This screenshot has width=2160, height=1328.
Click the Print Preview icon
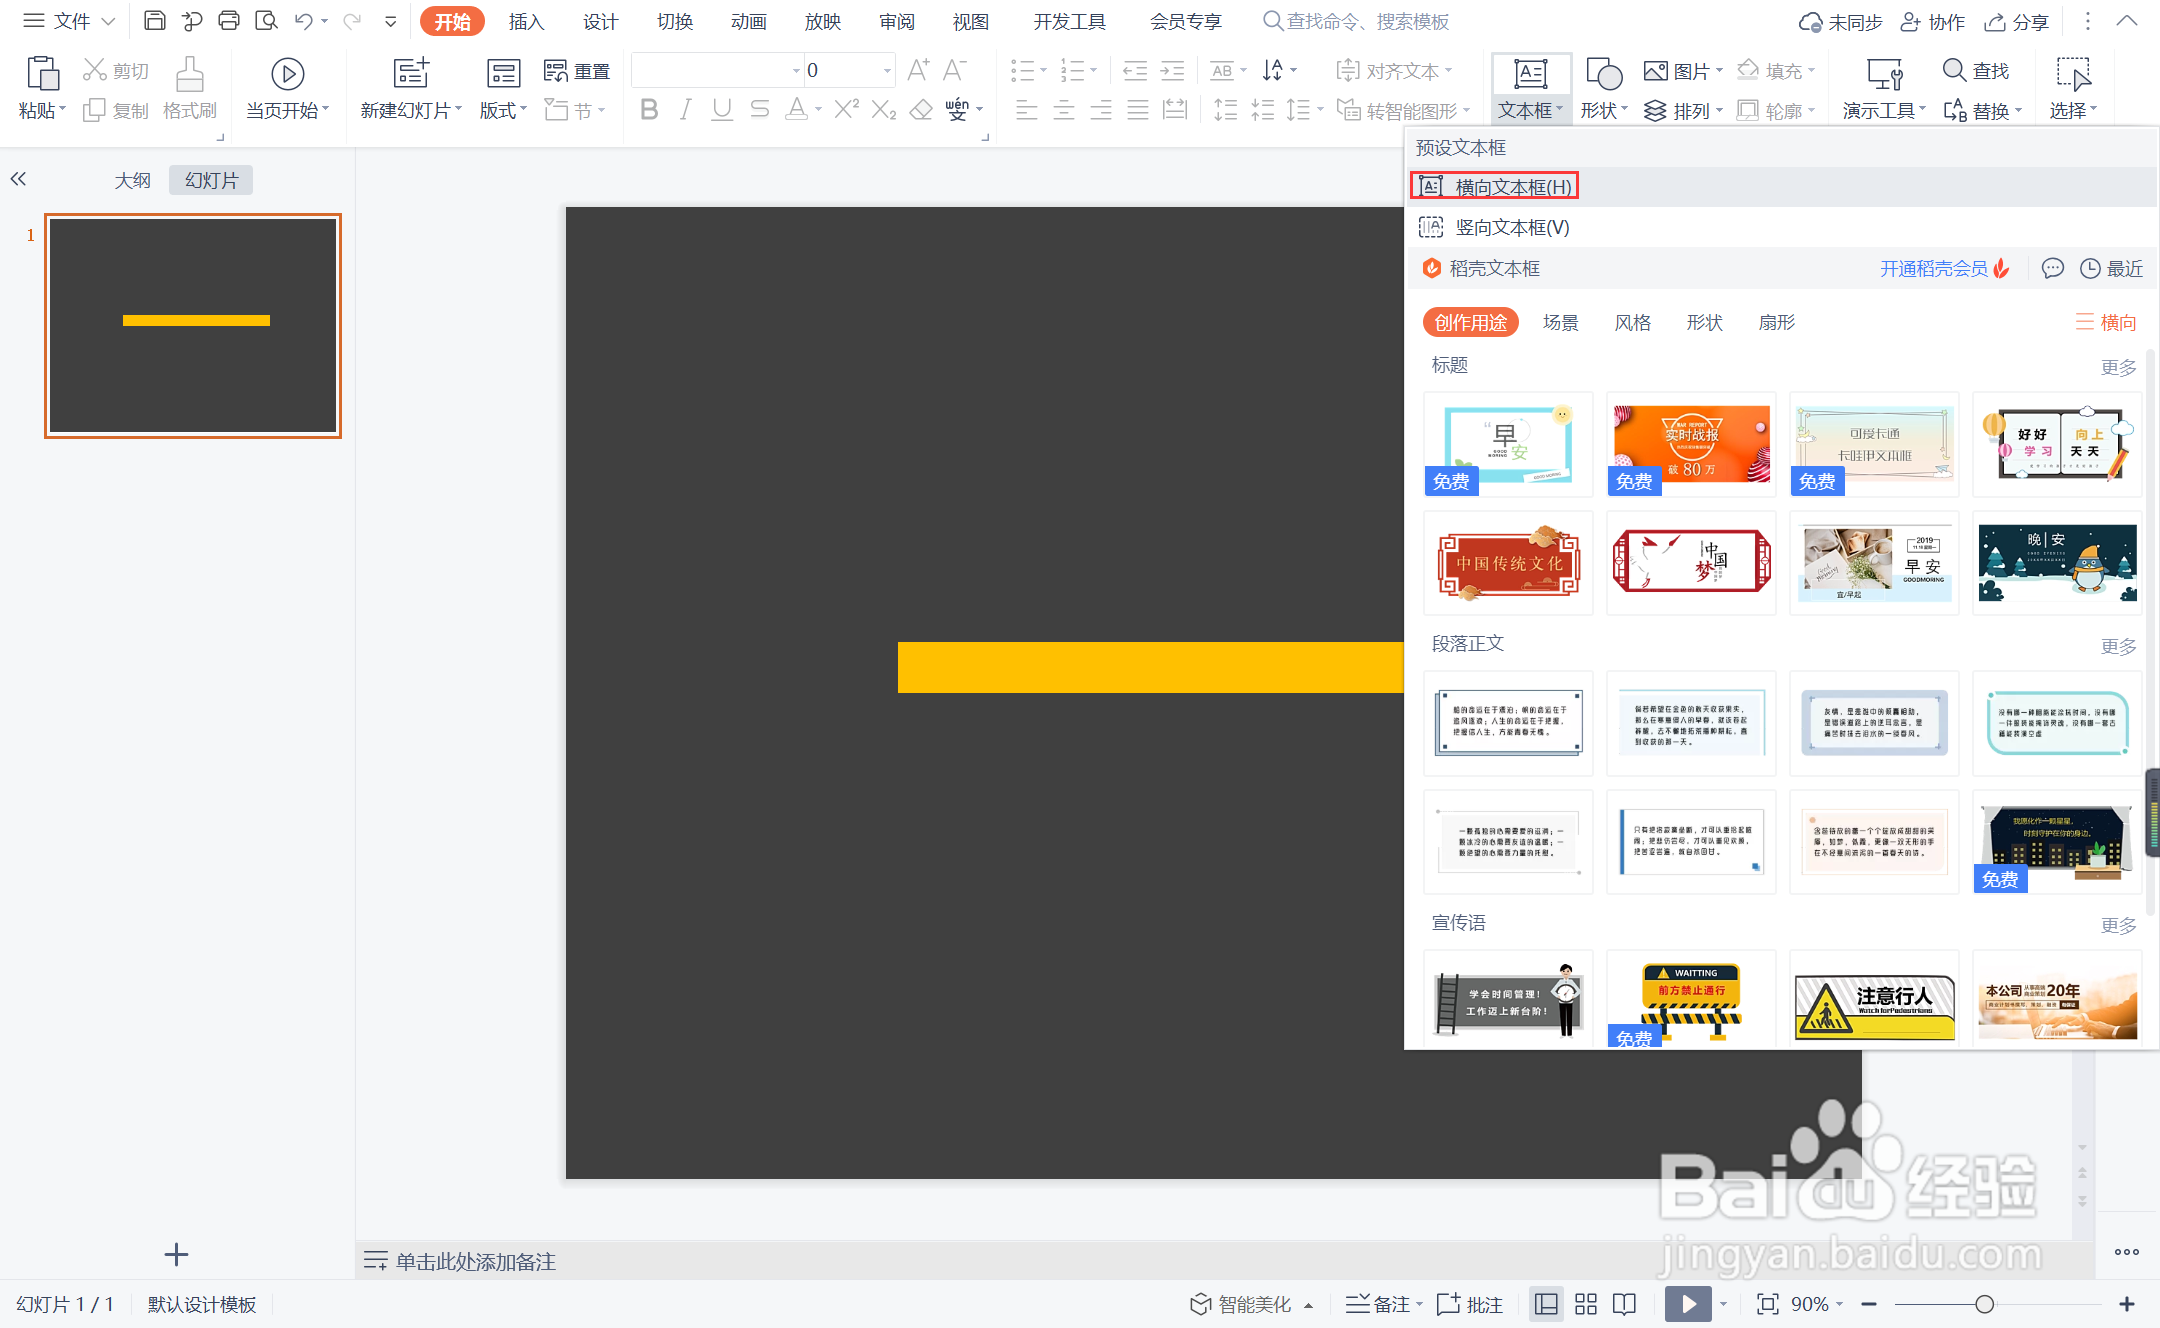(x=266, y=21)
